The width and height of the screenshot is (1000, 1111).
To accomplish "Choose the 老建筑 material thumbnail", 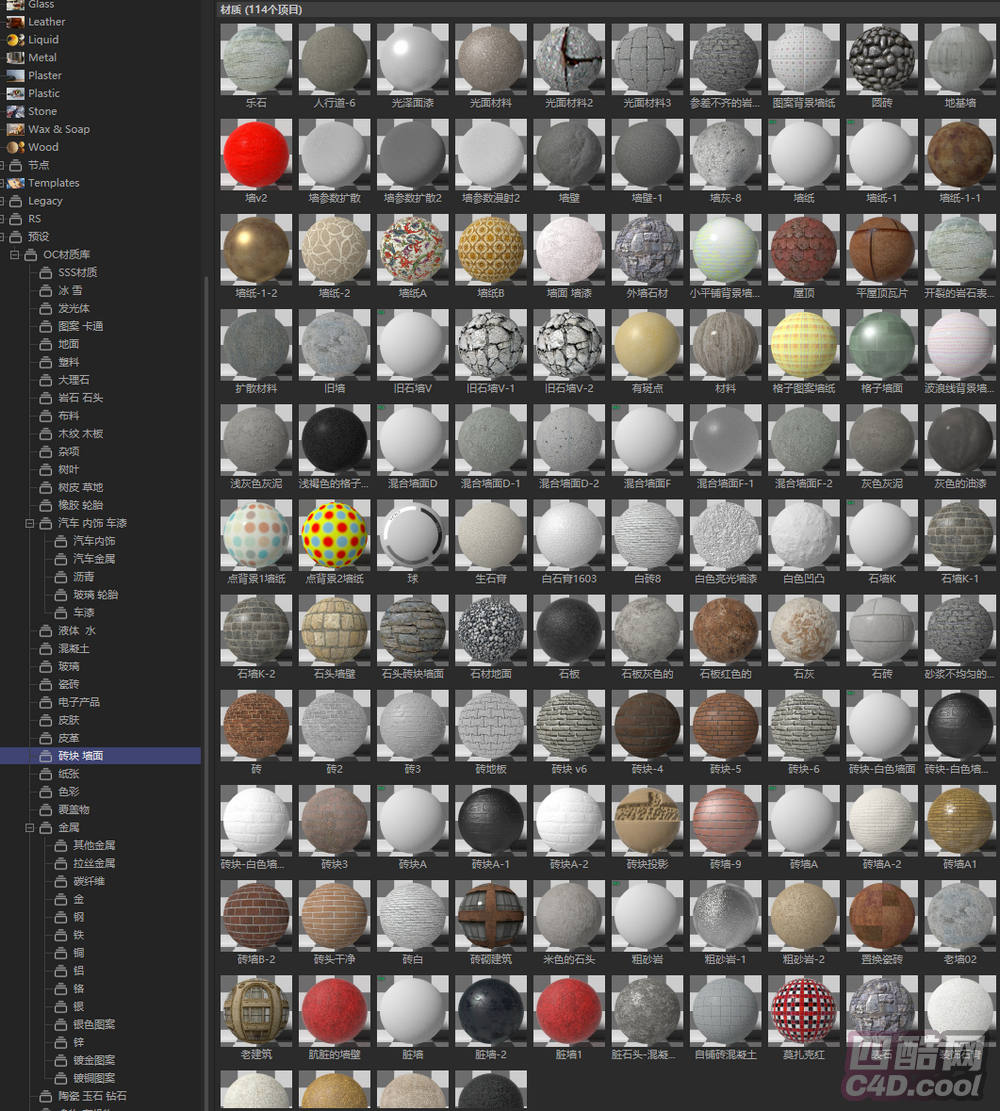I will pos(256,1010).
